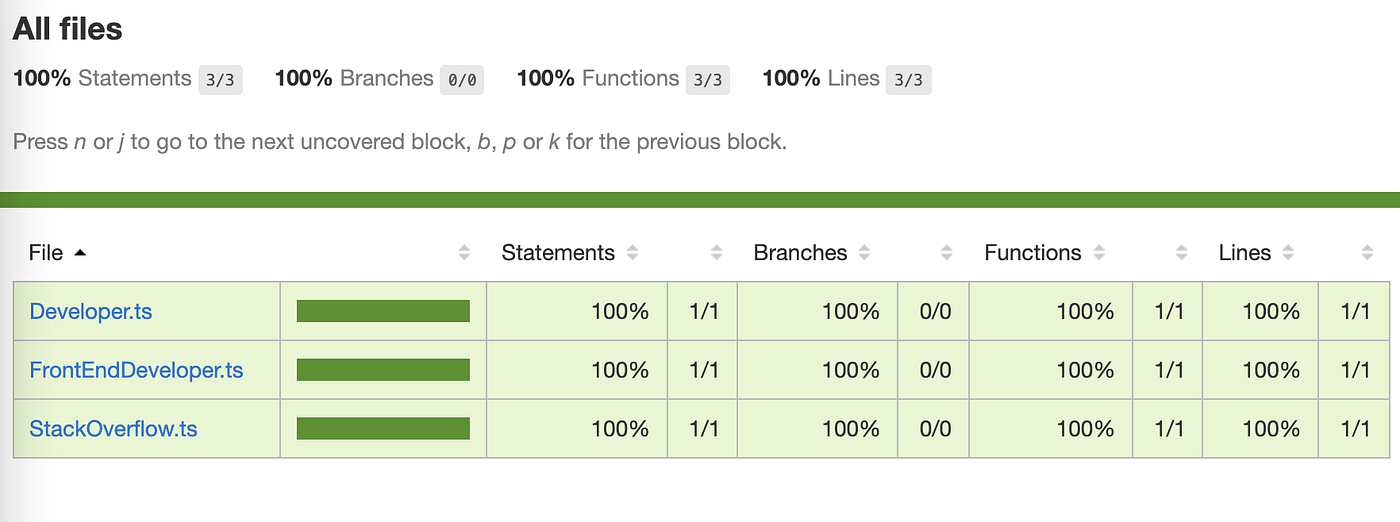Click sort arrows in lines count column header
The image size is (1400, 522).
[x=1367, y=253]
